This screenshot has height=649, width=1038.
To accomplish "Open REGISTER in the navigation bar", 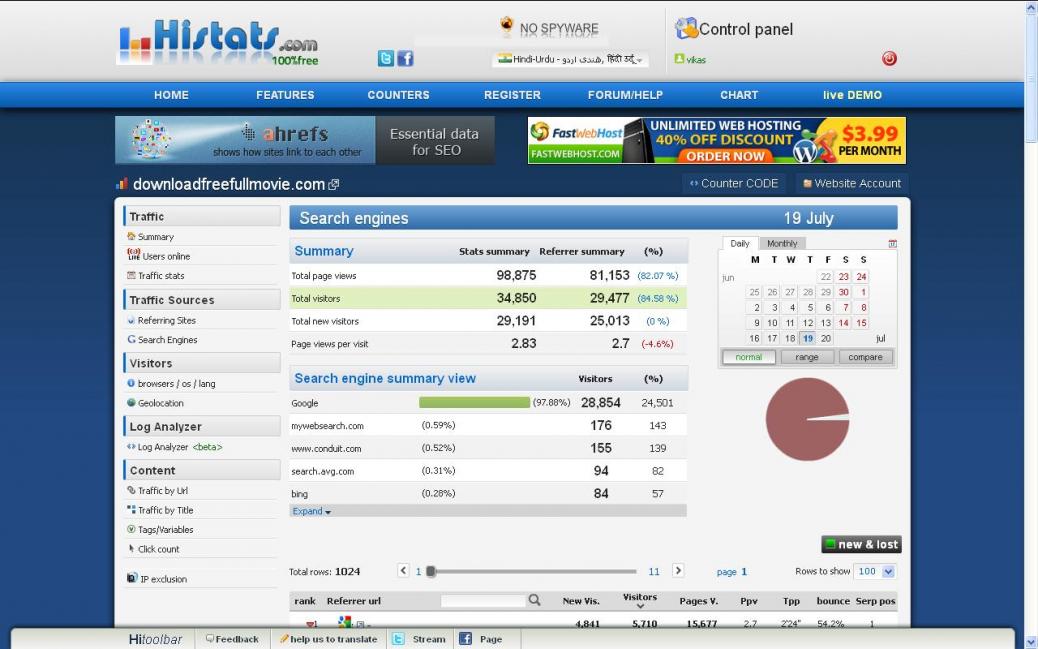I will click(512, 95).
